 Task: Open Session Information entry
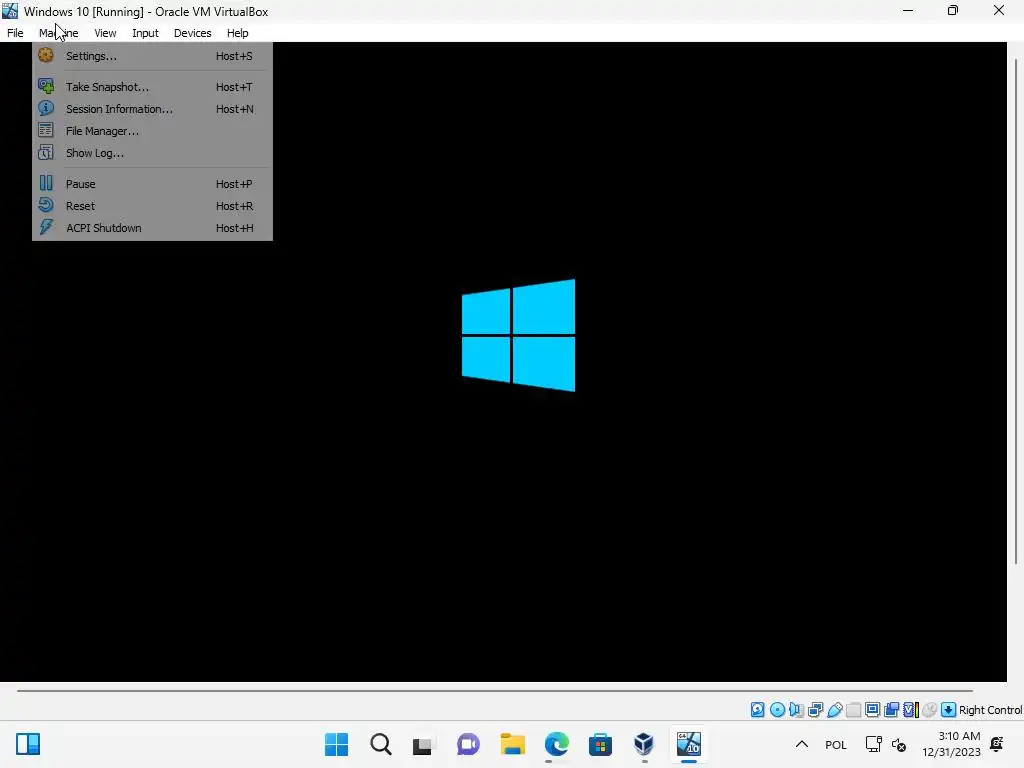coord(152,109)
